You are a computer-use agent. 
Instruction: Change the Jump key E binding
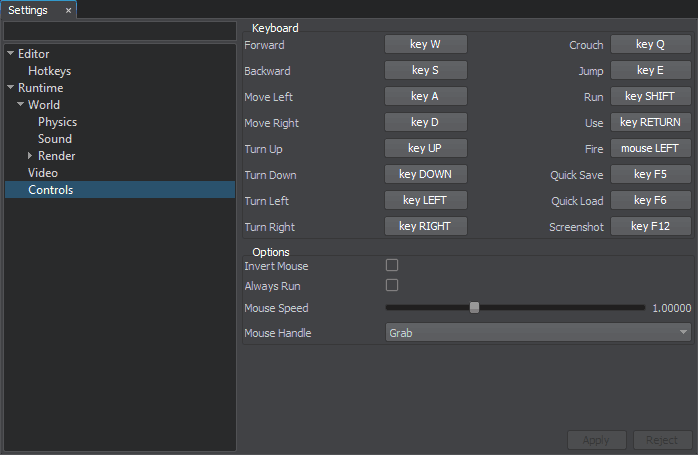(649, 71)
